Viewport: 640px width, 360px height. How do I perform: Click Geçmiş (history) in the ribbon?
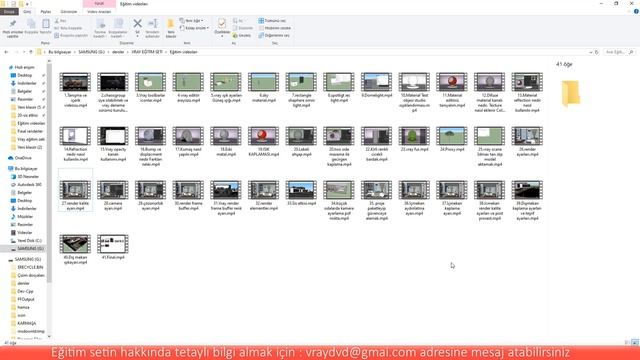242,36
